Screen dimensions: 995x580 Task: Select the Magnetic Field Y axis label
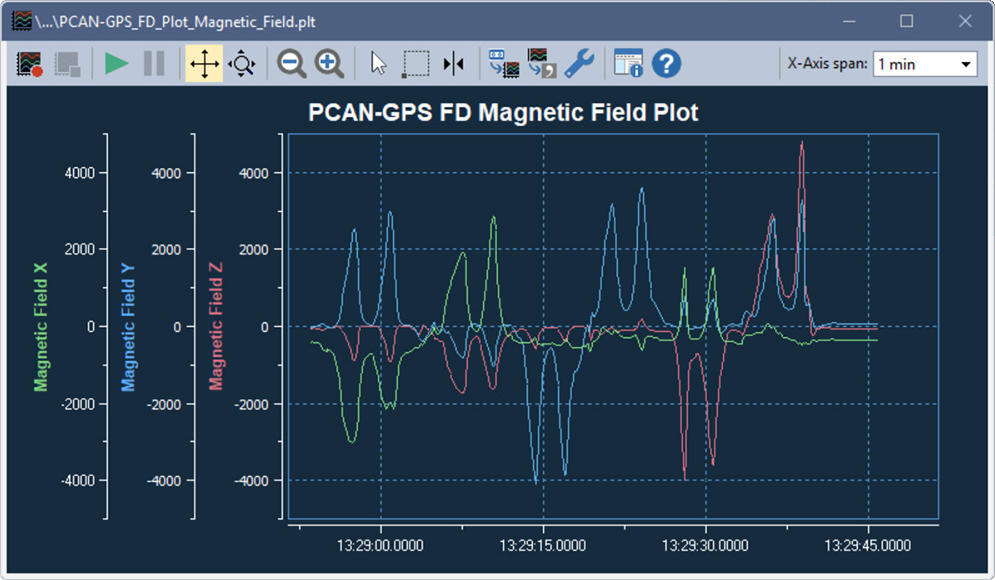pos(128,327)
